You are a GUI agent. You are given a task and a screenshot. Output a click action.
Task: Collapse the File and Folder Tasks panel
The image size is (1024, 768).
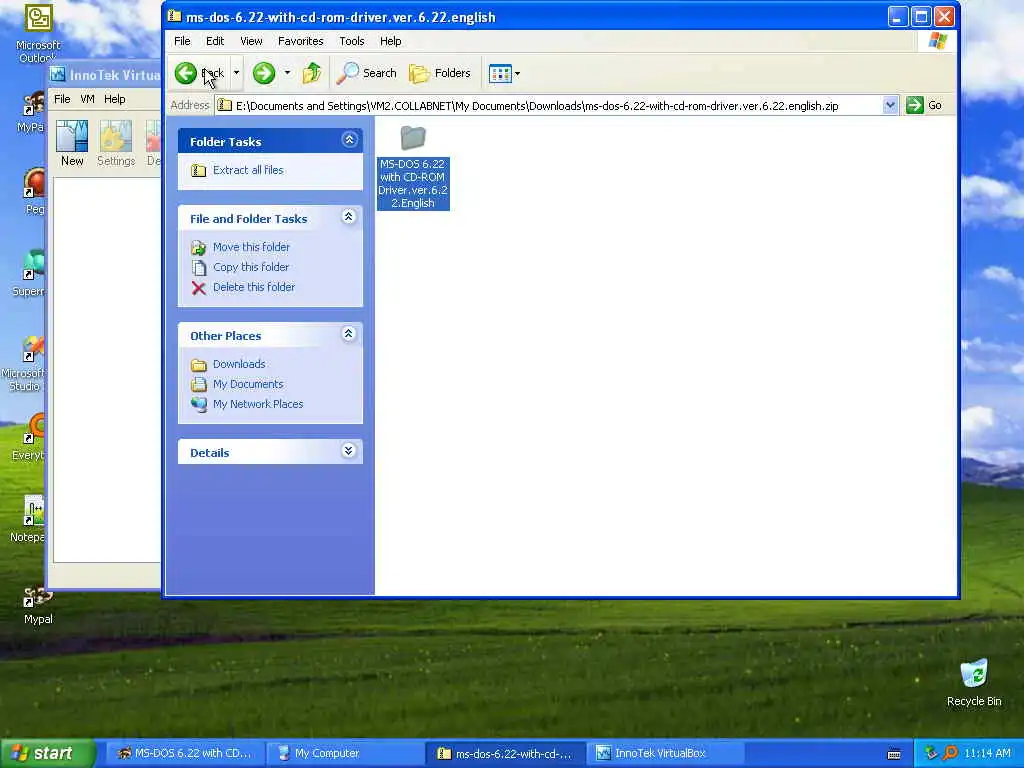349,217
